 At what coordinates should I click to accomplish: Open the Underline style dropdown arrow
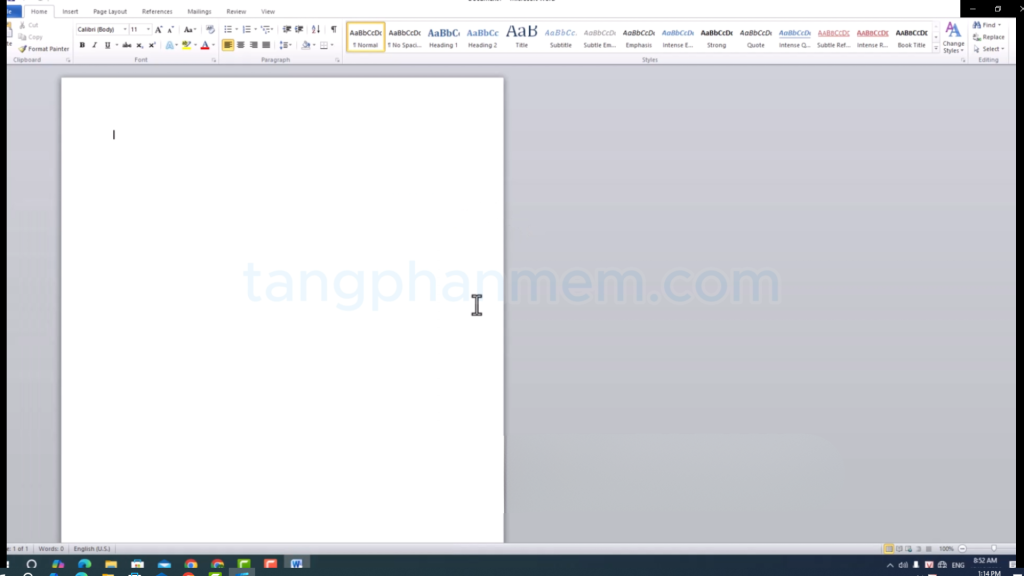tap(116, 45)
